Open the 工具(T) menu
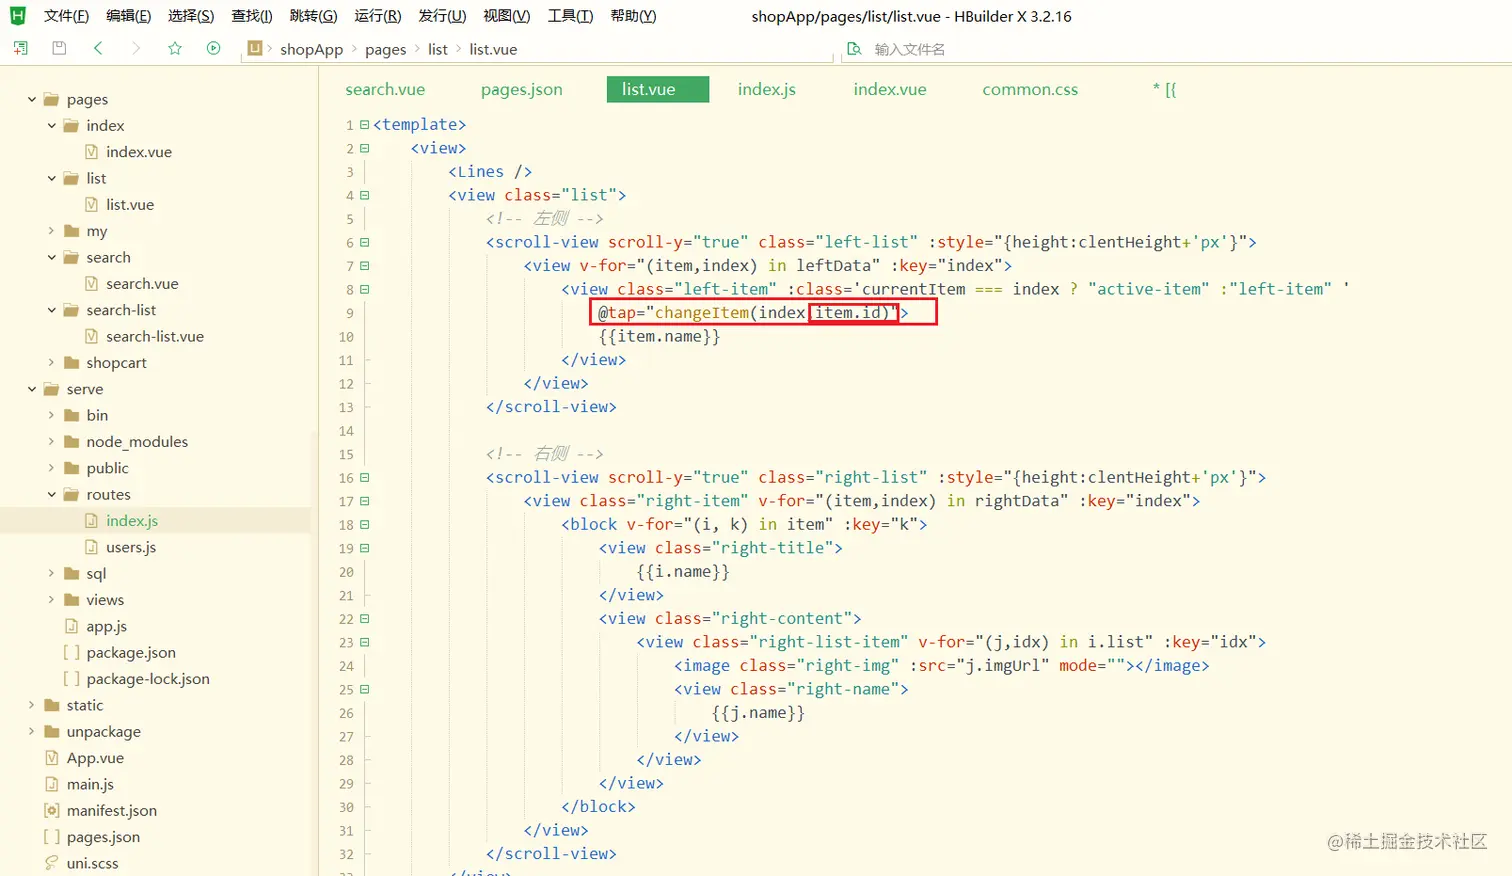The height and width of the screenshot is (876, 1512). click(570, 16)
